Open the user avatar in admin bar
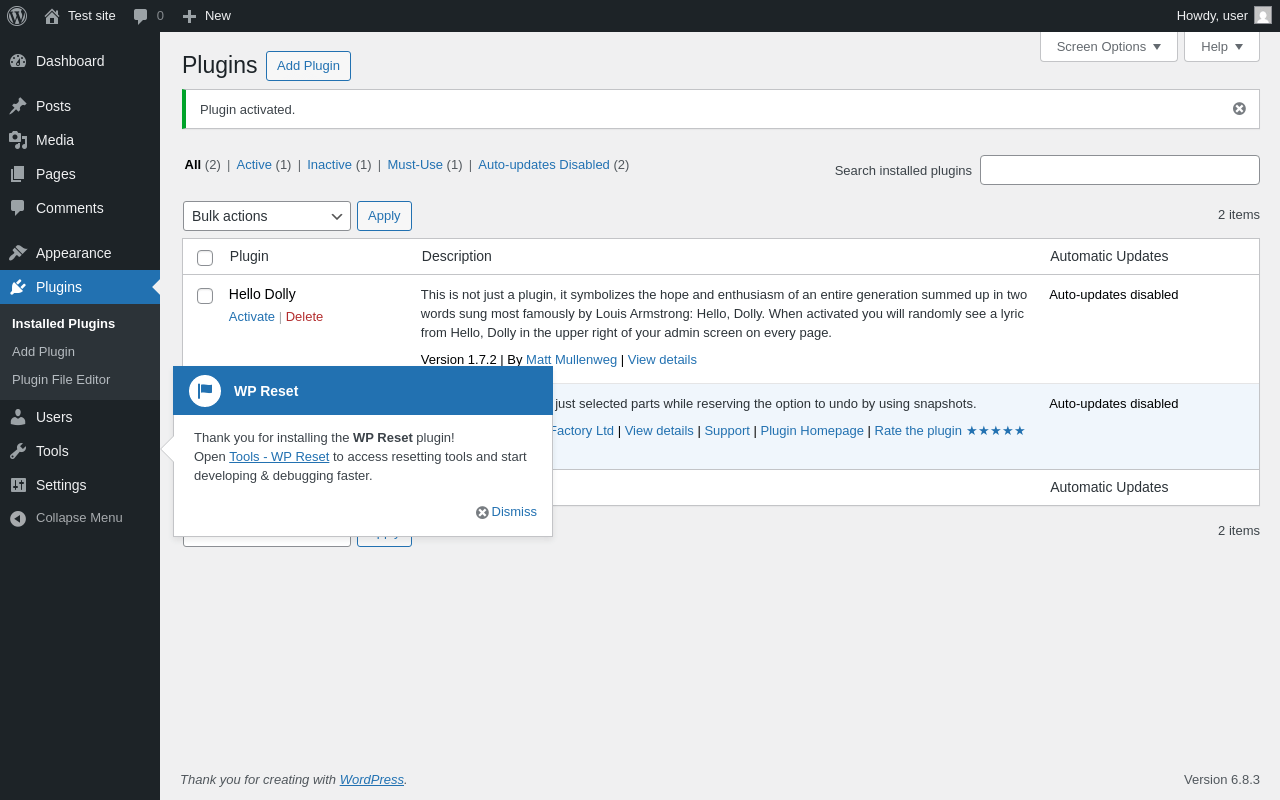1280x800 pixels. [x=1263, y=15]
